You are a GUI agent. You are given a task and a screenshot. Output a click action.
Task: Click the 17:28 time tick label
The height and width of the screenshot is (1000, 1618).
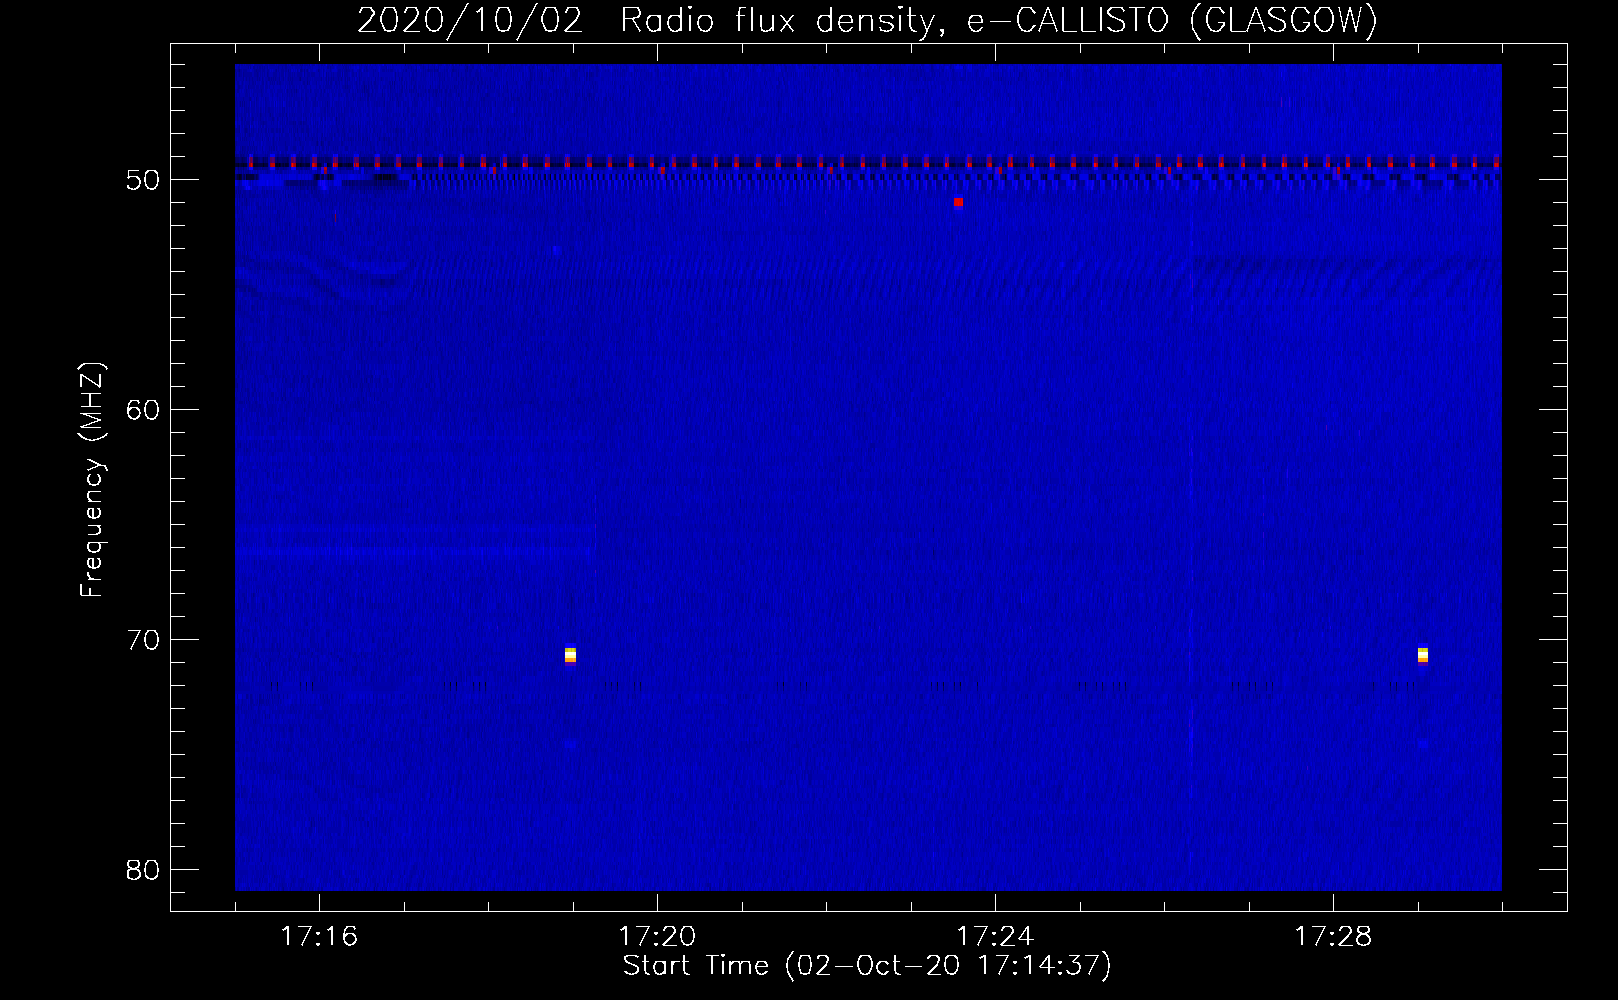tap(1333, 937)
